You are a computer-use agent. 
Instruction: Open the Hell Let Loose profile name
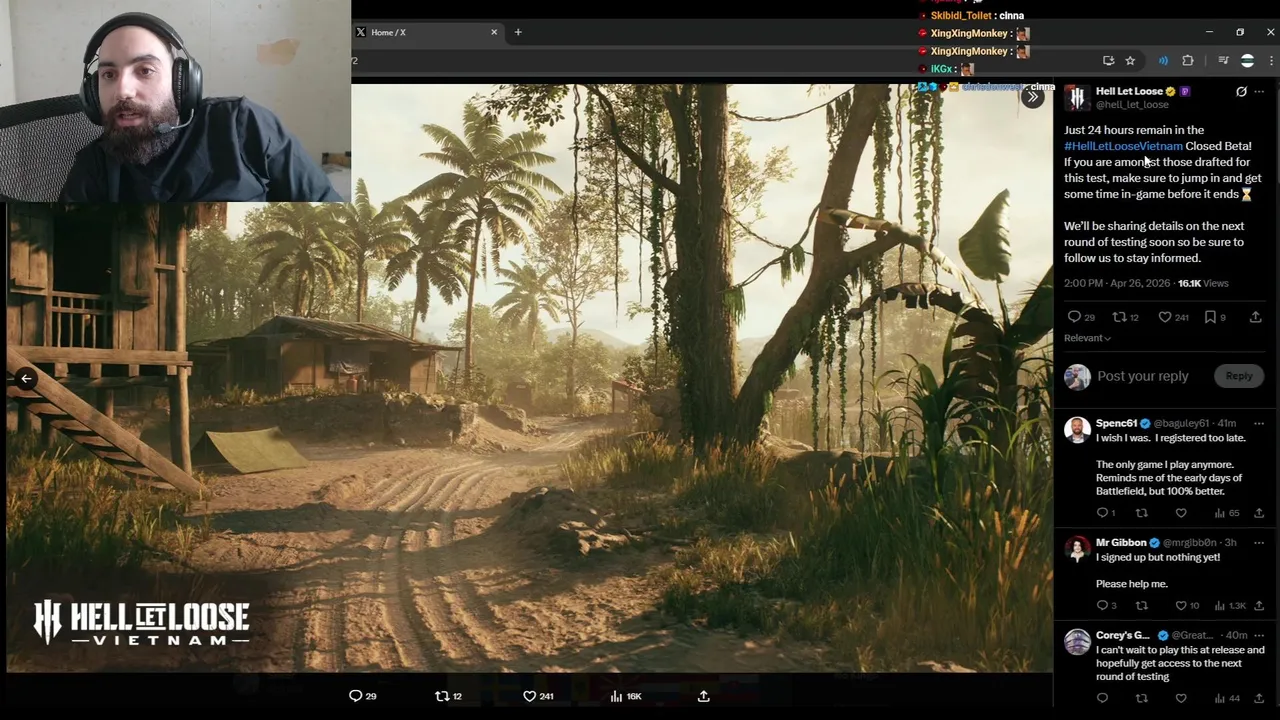[1129, 91]
